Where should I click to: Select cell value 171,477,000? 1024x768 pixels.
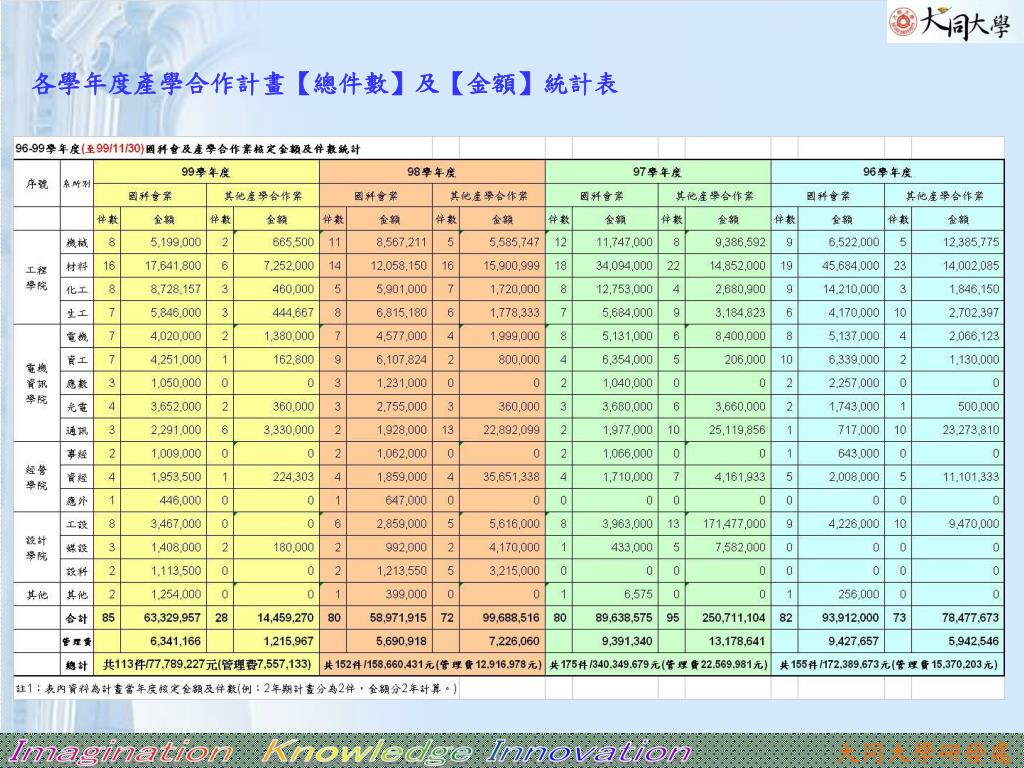[734, 524]
